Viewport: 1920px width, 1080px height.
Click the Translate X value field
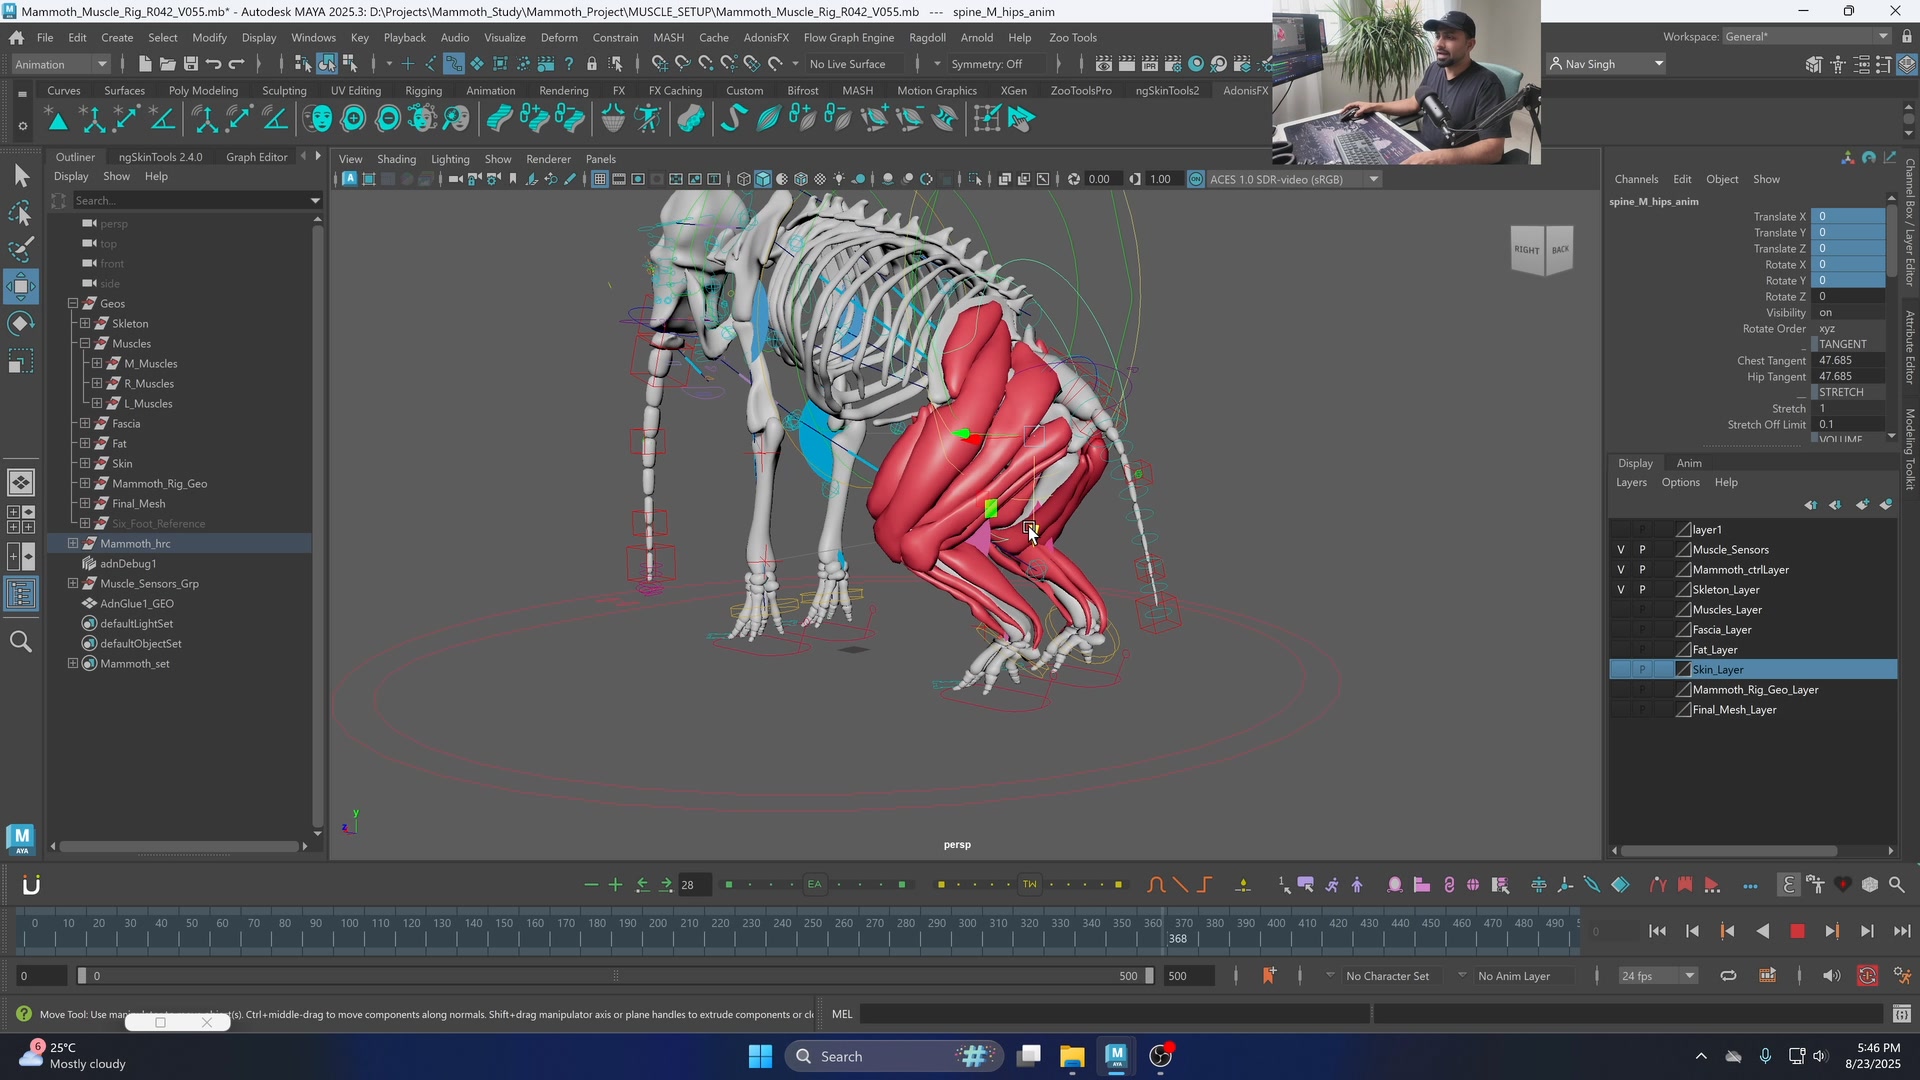pos(1848,216)
